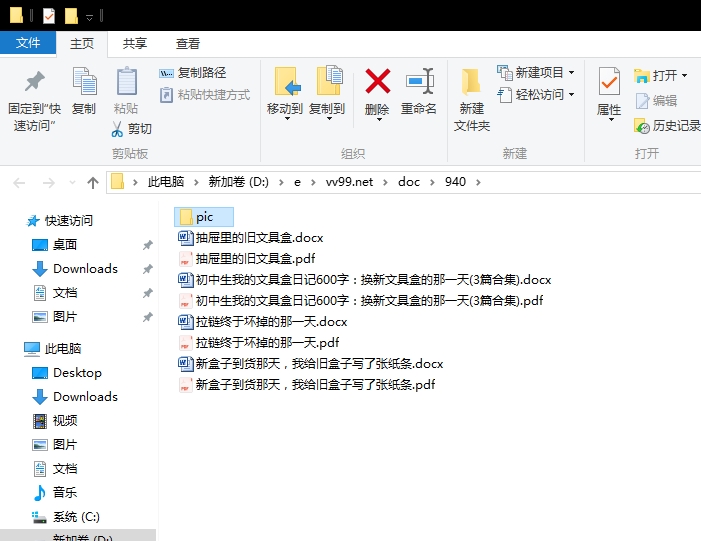Click the Copy path button
Viewport: 701px width, 541px height.
[193, 72]
